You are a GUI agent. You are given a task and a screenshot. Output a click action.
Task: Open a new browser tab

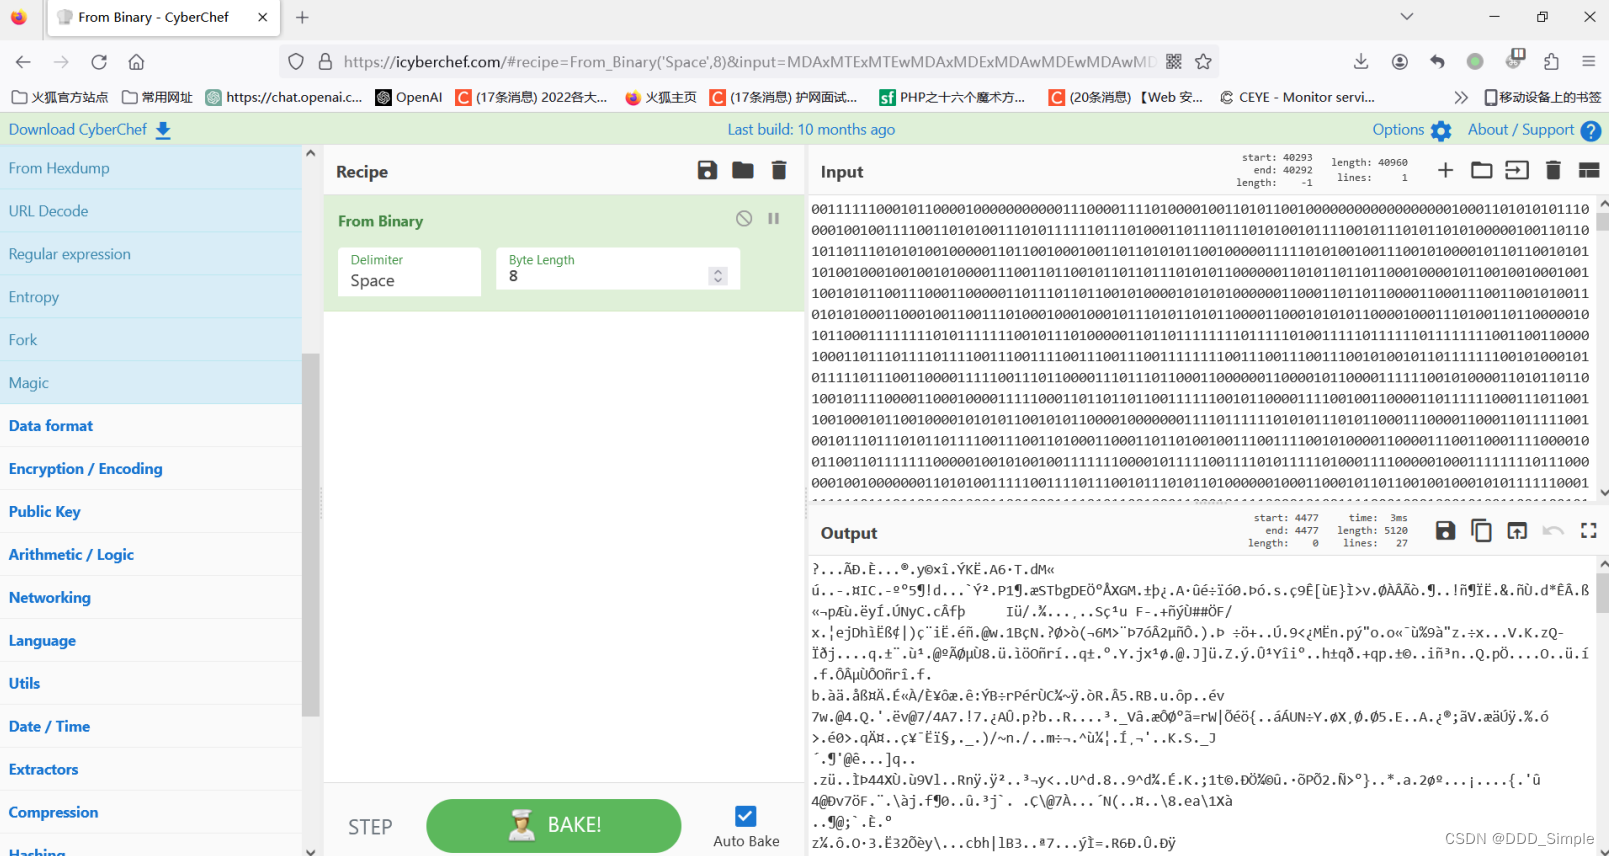302,17
